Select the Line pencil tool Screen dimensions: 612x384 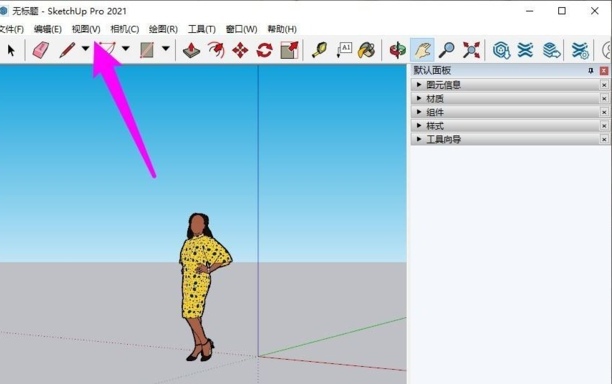pos(67,50)
